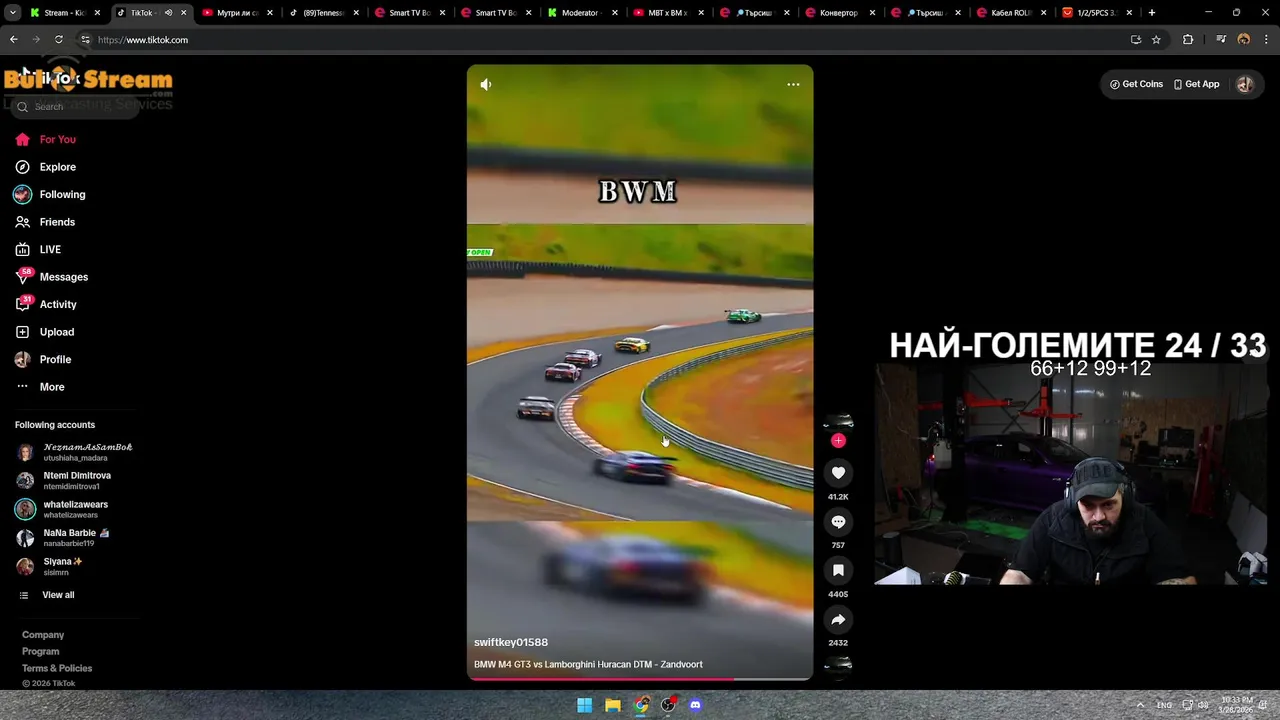Open the Upload page

[x=57, y=332]
